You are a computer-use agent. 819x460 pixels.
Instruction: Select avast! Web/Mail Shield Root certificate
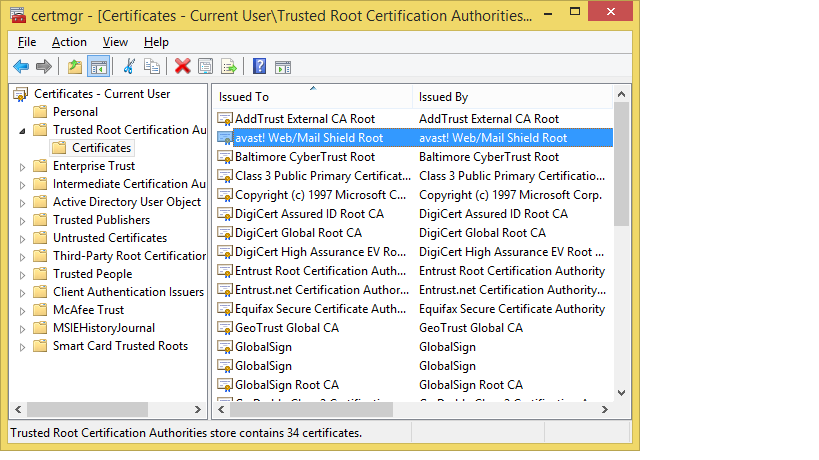tap(414, 138)
